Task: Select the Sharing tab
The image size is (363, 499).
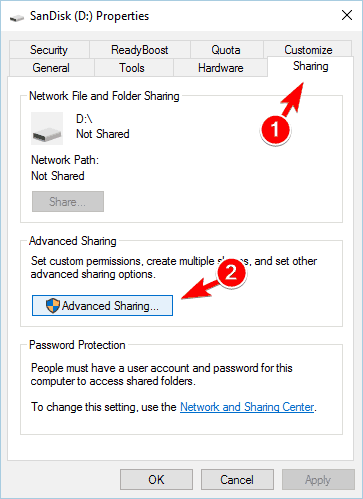Action: click(310, 66)
